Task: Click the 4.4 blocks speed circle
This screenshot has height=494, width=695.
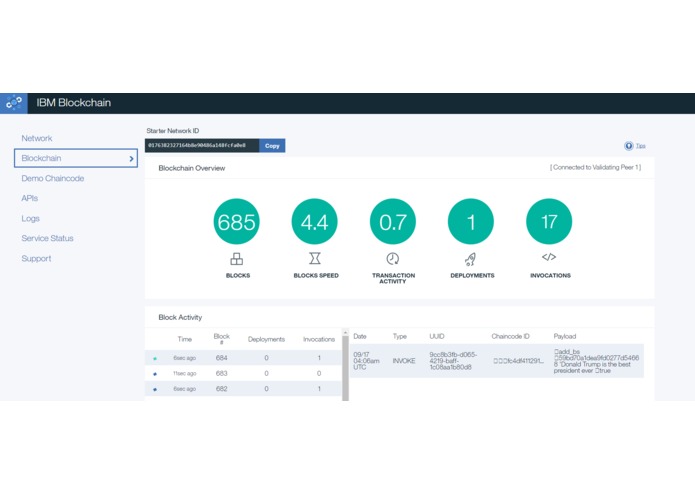Action: [x=315, y=222]
